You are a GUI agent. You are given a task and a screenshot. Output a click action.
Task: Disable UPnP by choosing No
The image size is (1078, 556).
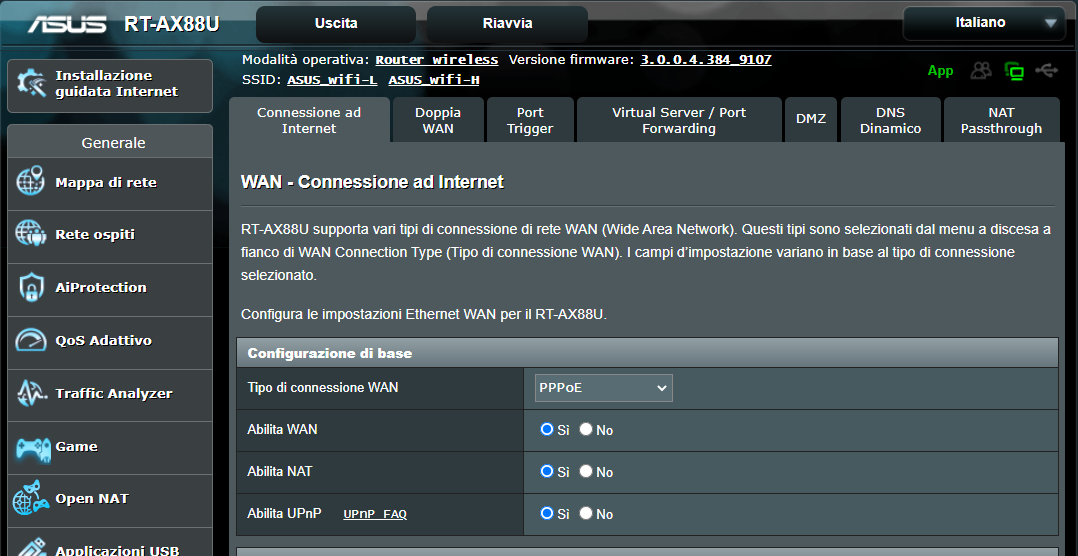pyautogui.click(x=586, y=513)
